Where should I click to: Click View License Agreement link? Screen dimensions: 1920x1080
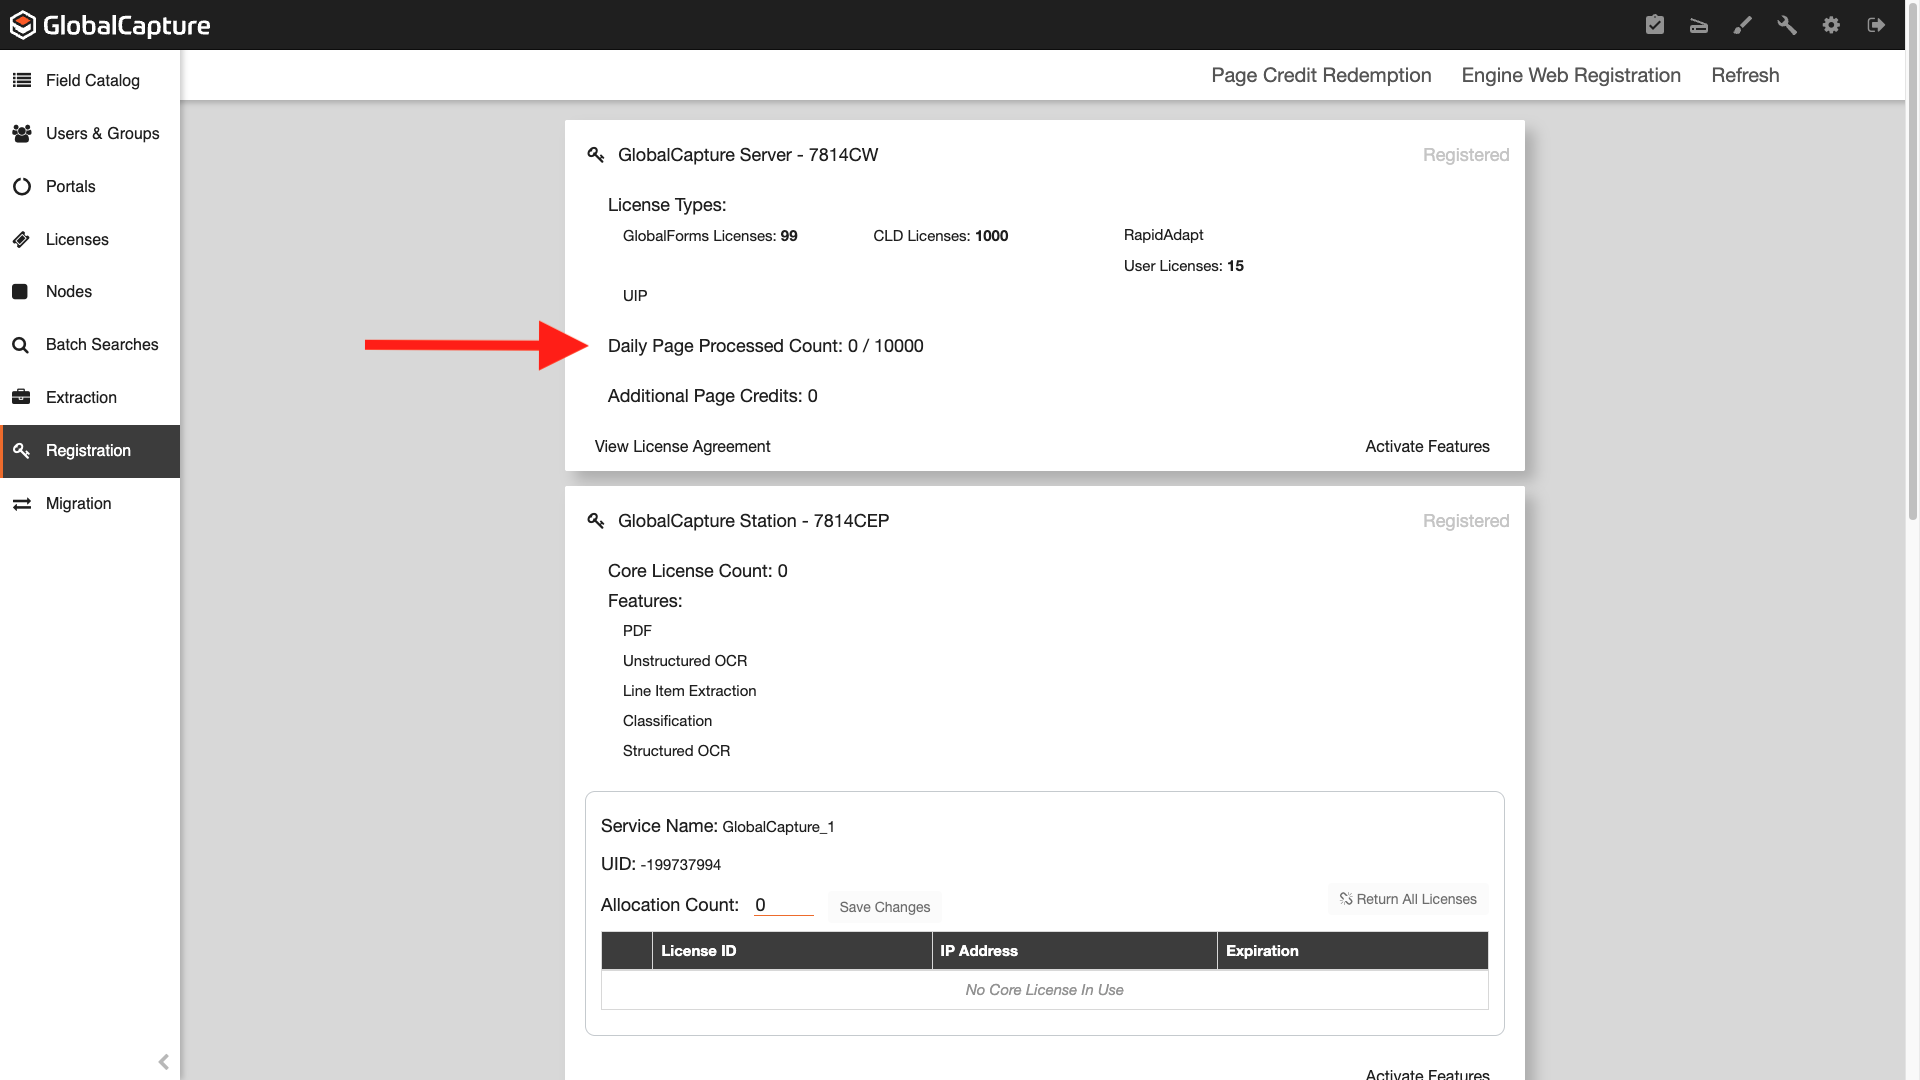click(682, 446)
